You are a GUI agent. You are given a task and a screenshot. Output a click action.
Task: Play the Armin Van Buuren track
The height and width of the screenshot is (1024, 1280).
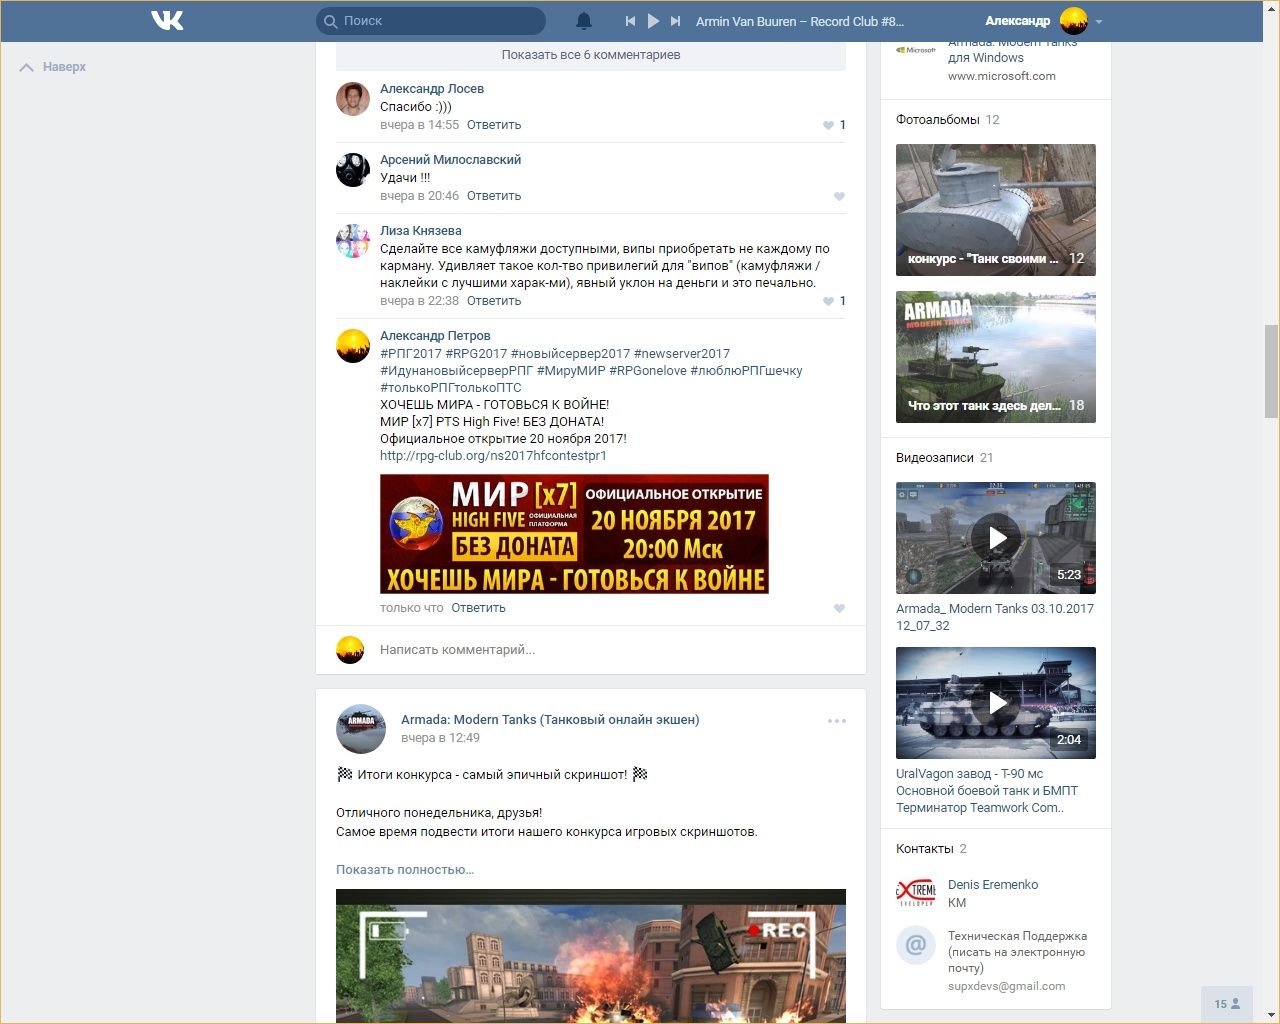point(653,21)
